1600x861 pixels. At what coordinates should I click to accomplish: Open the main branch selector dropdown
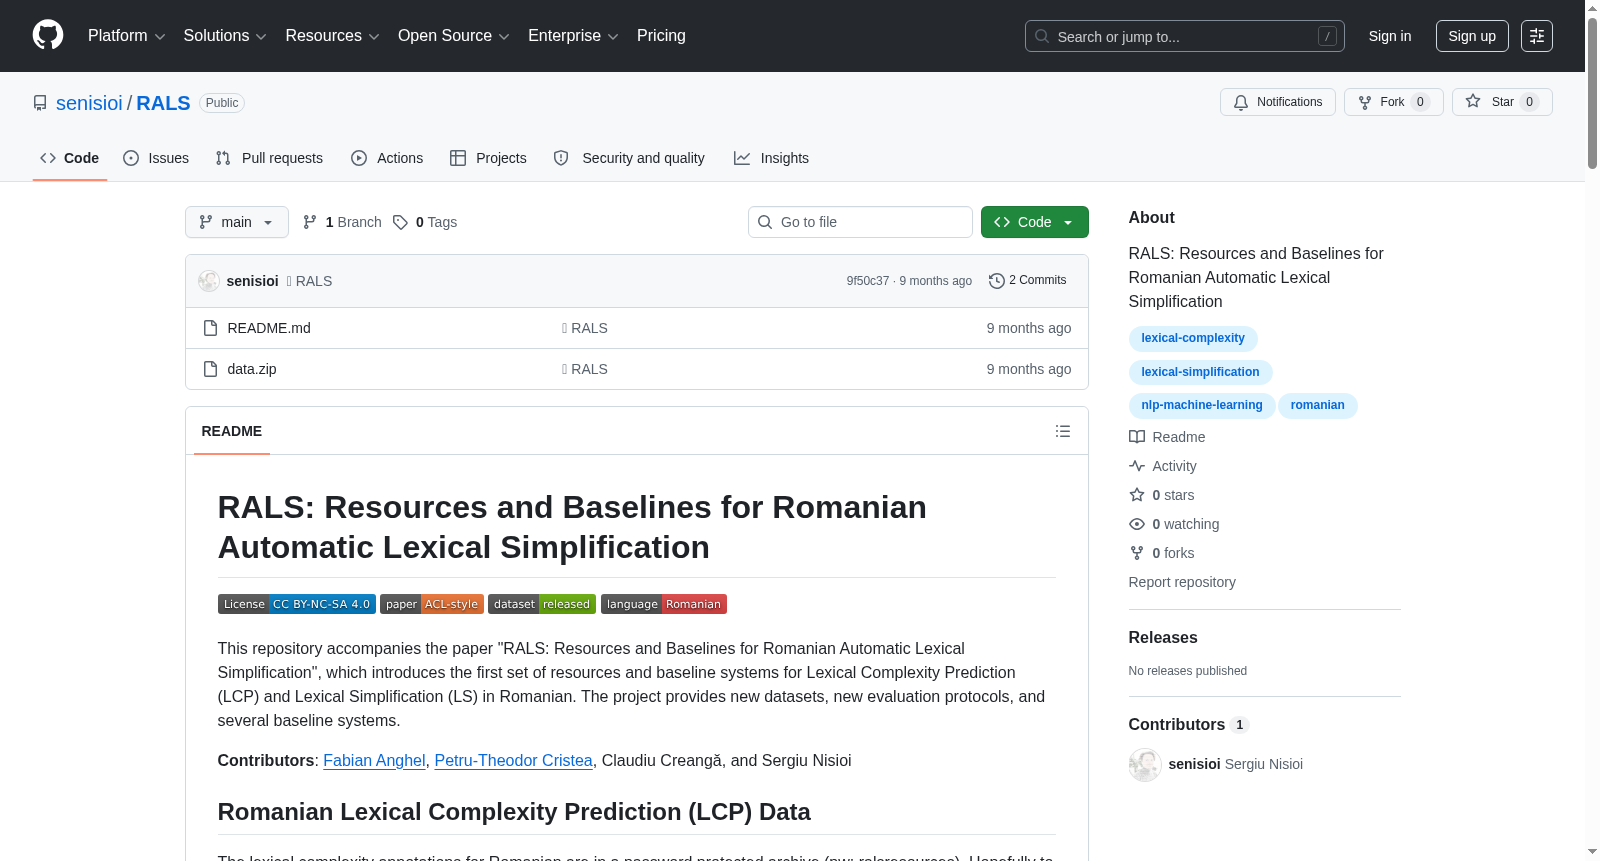[x=237, y=222]
